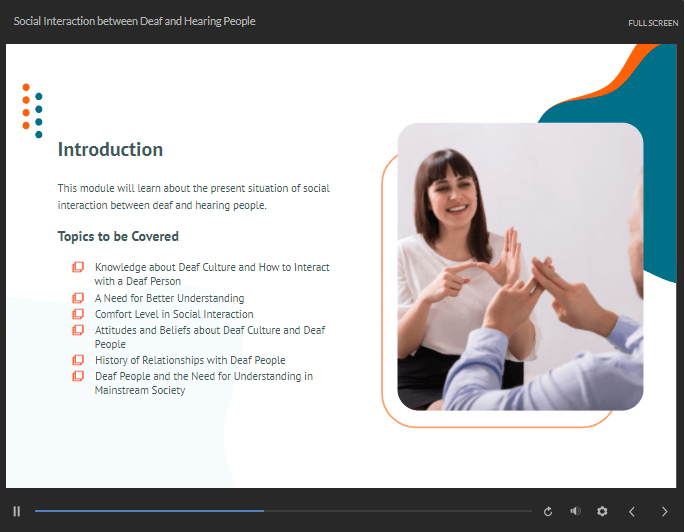This screenshot has height=532, width=685.
Task: Click bullet icon beside Deaf People and the Need
Action: tap(78, 376)
